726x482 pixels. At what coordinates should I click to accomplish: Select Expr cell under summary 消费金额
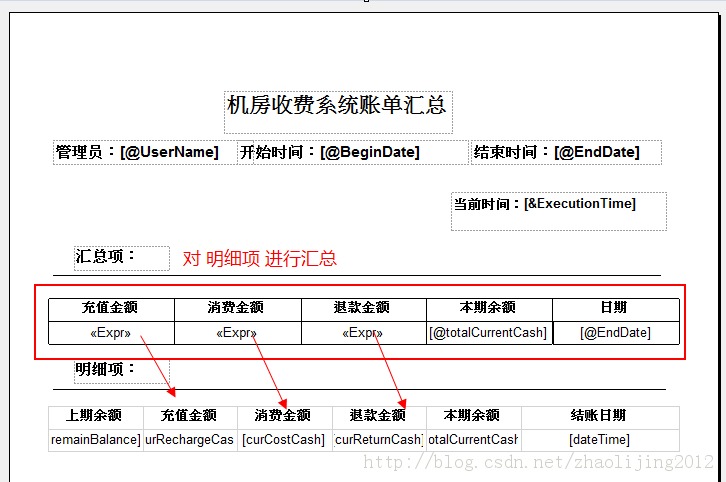(238, 333)
